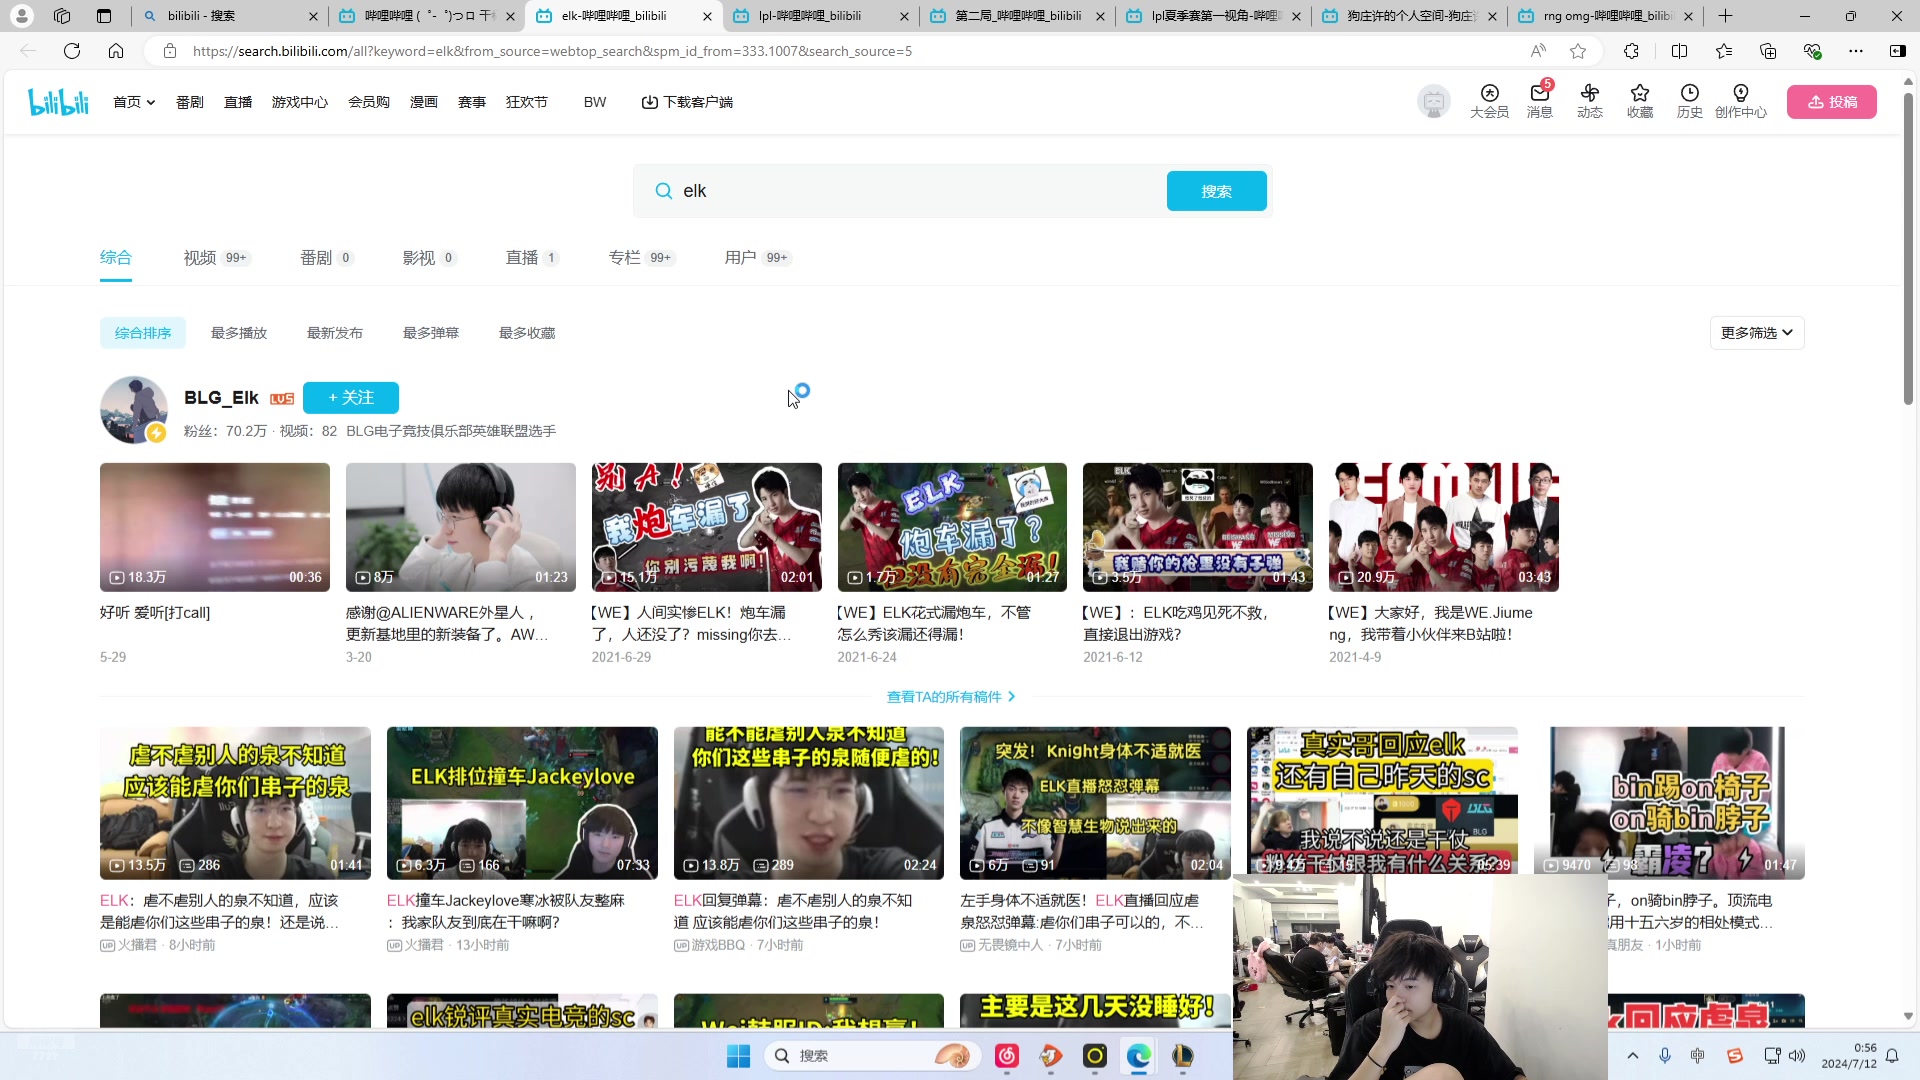Open the 创作中心 creation center icon
The height and width of the screenshot is (1080, 1920).
1741,101
